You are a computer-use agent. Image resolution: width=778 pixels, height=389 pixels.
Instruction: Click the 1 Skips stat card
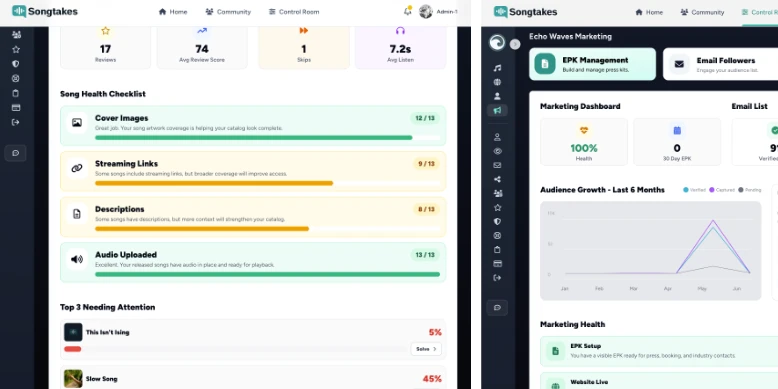click(304, 48)
